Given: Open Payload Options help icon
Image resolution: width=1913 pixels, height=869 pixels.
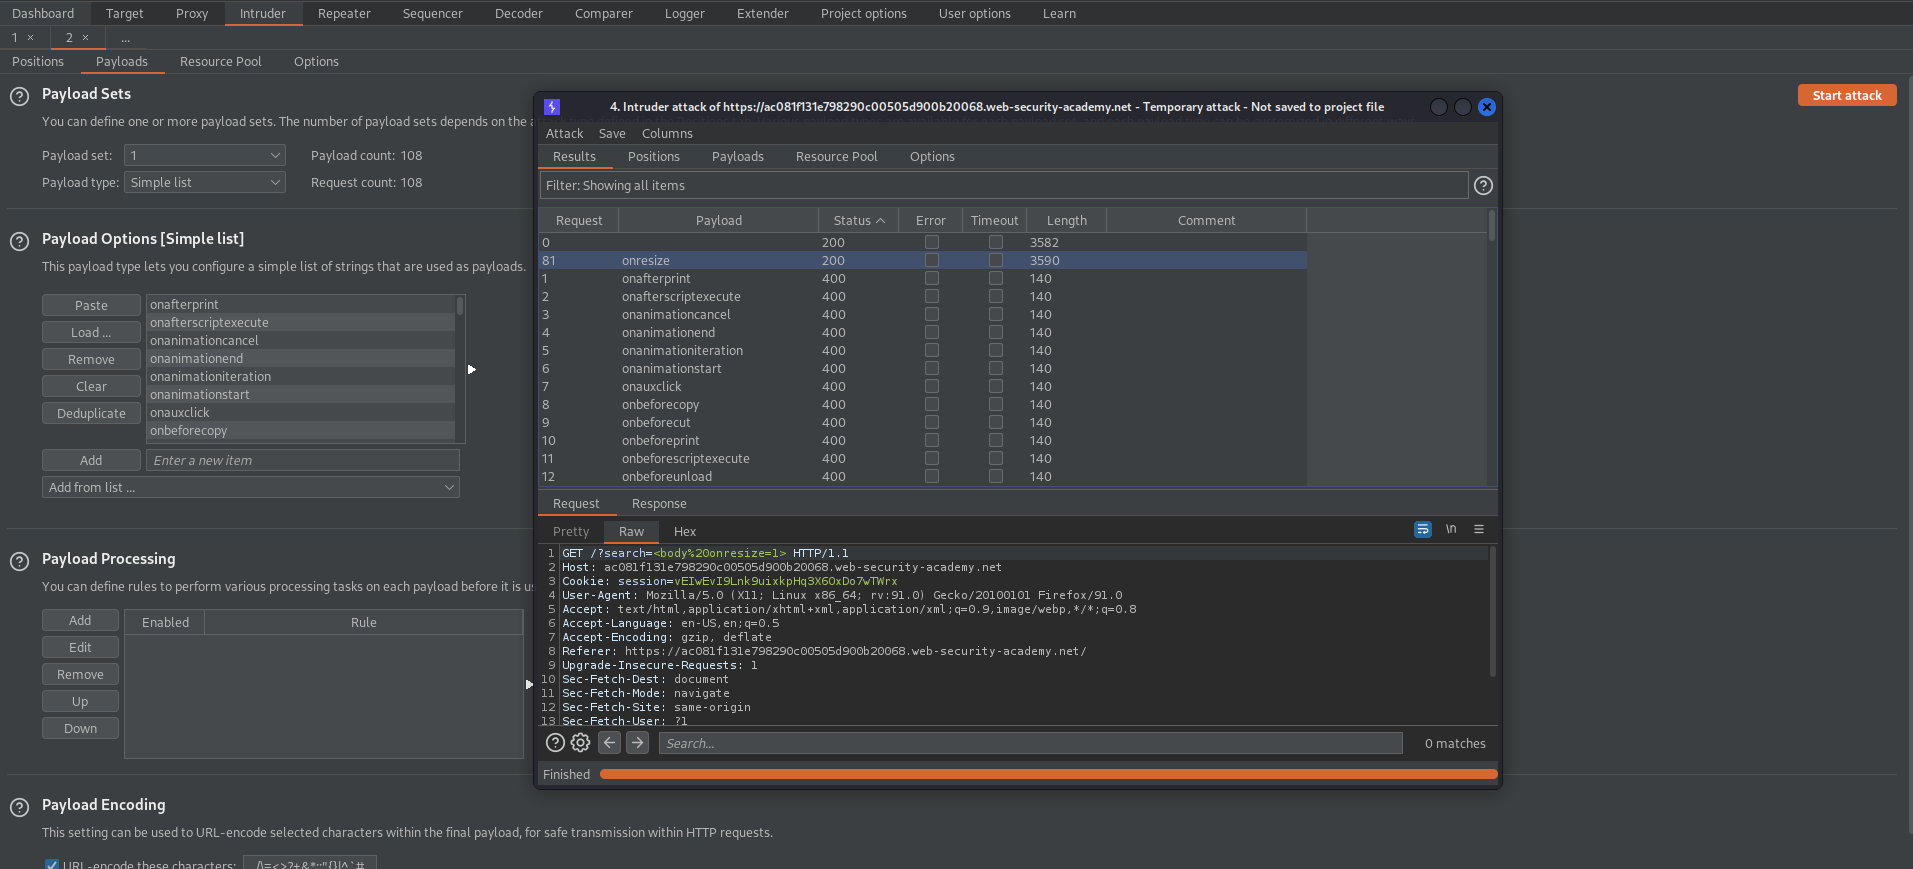Looking at the screenshot, I should [19, 242].
